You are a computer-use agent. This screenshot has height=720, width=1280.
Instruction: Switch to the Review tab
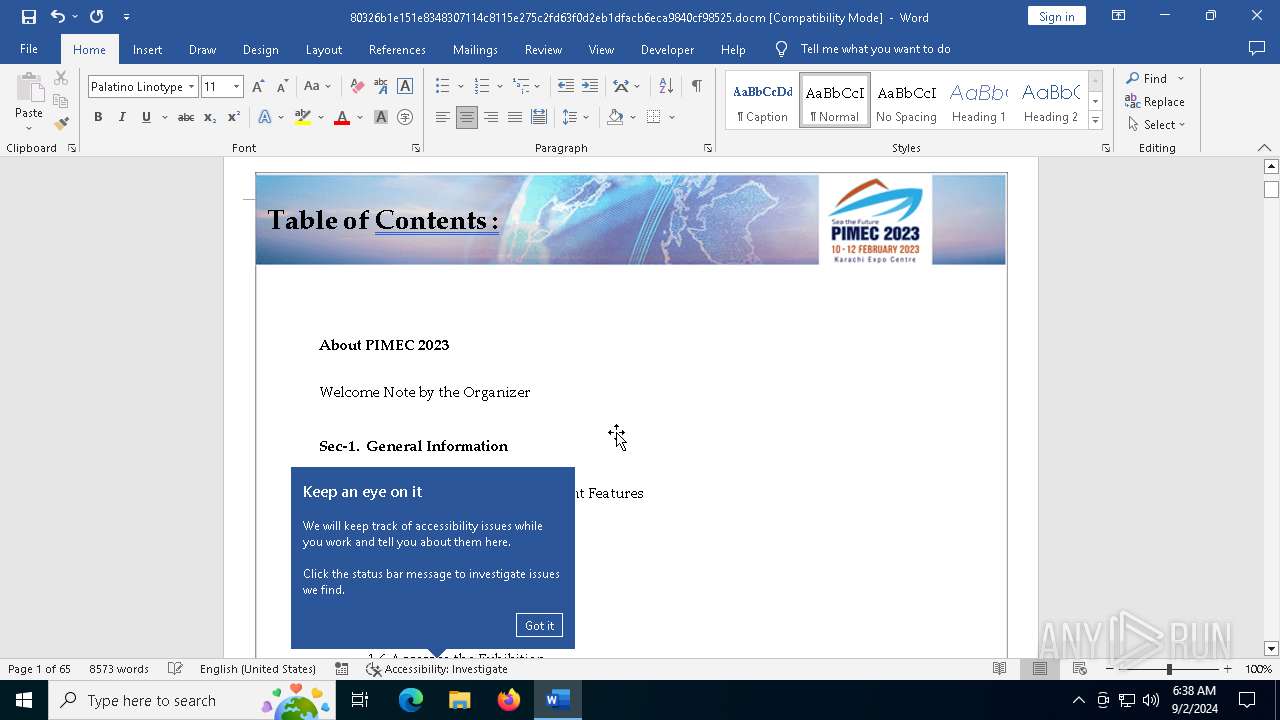point(543,49)
